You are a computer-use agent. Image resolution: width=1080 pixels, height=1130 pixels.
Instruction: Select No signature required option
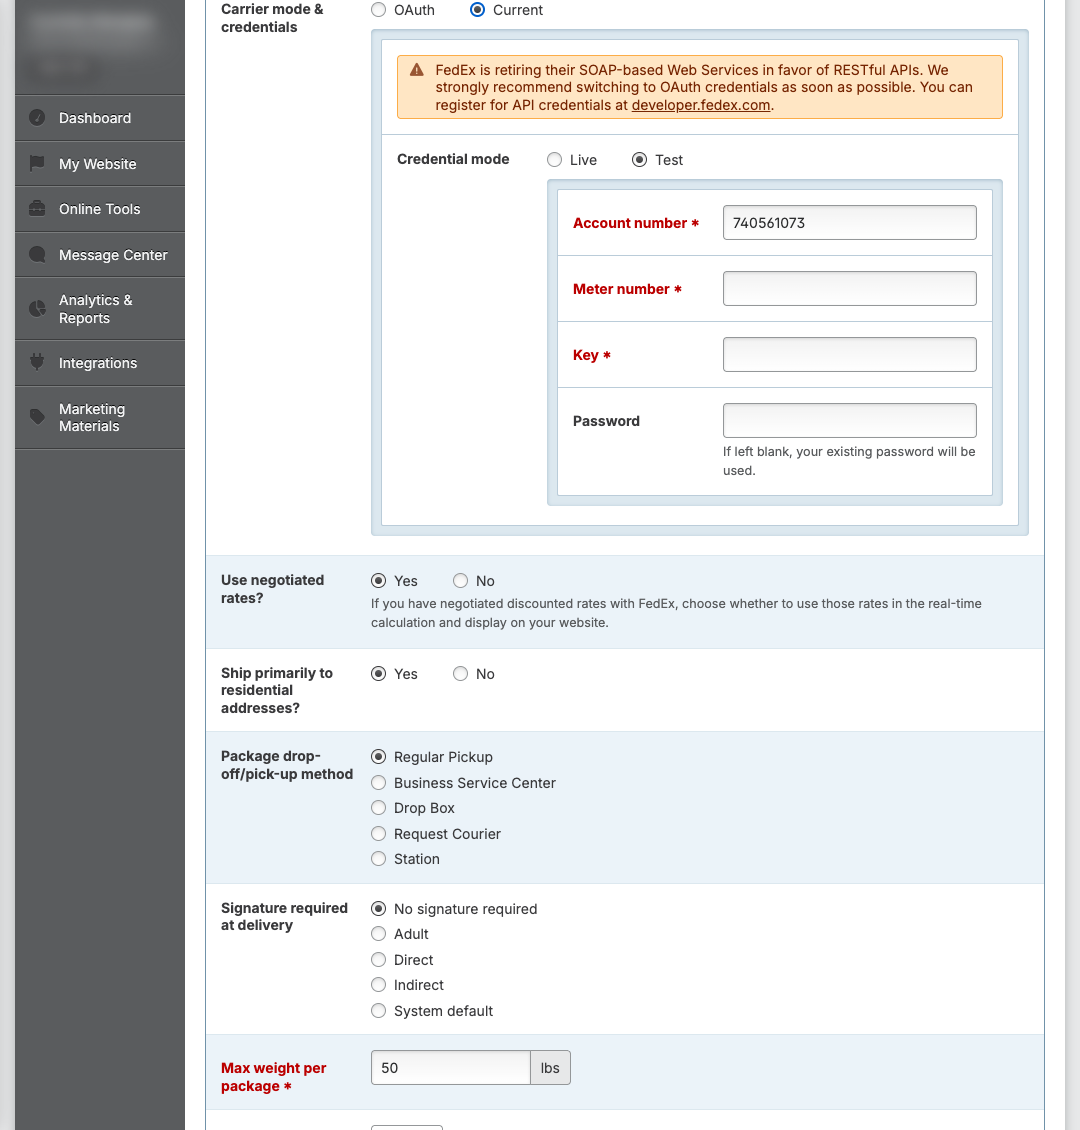(x=378, y=909)
